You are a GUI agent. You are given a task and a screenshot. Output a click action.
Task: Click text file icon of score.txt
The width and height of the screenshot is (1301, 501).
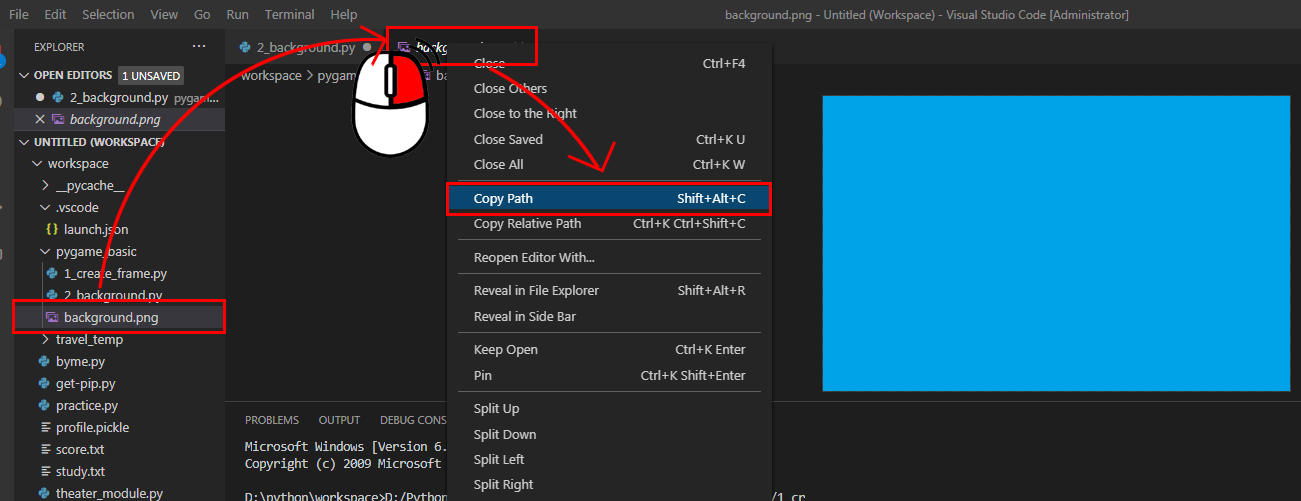pos(44,449)
